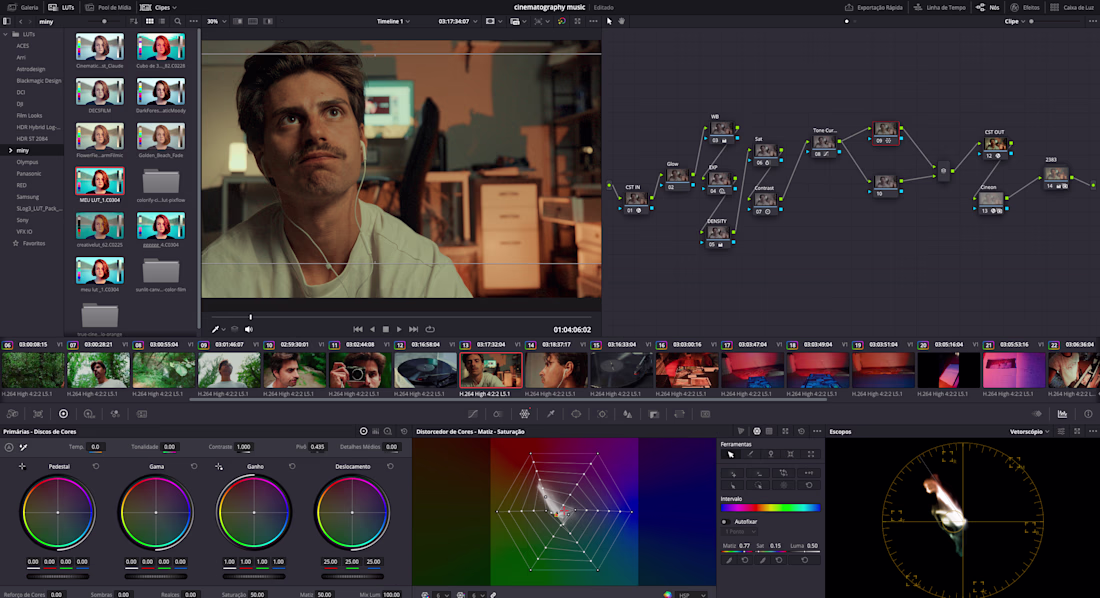Click the LUT browser search icon
This screenshot has height=598, width=1100.
click(x=177, y=22)
